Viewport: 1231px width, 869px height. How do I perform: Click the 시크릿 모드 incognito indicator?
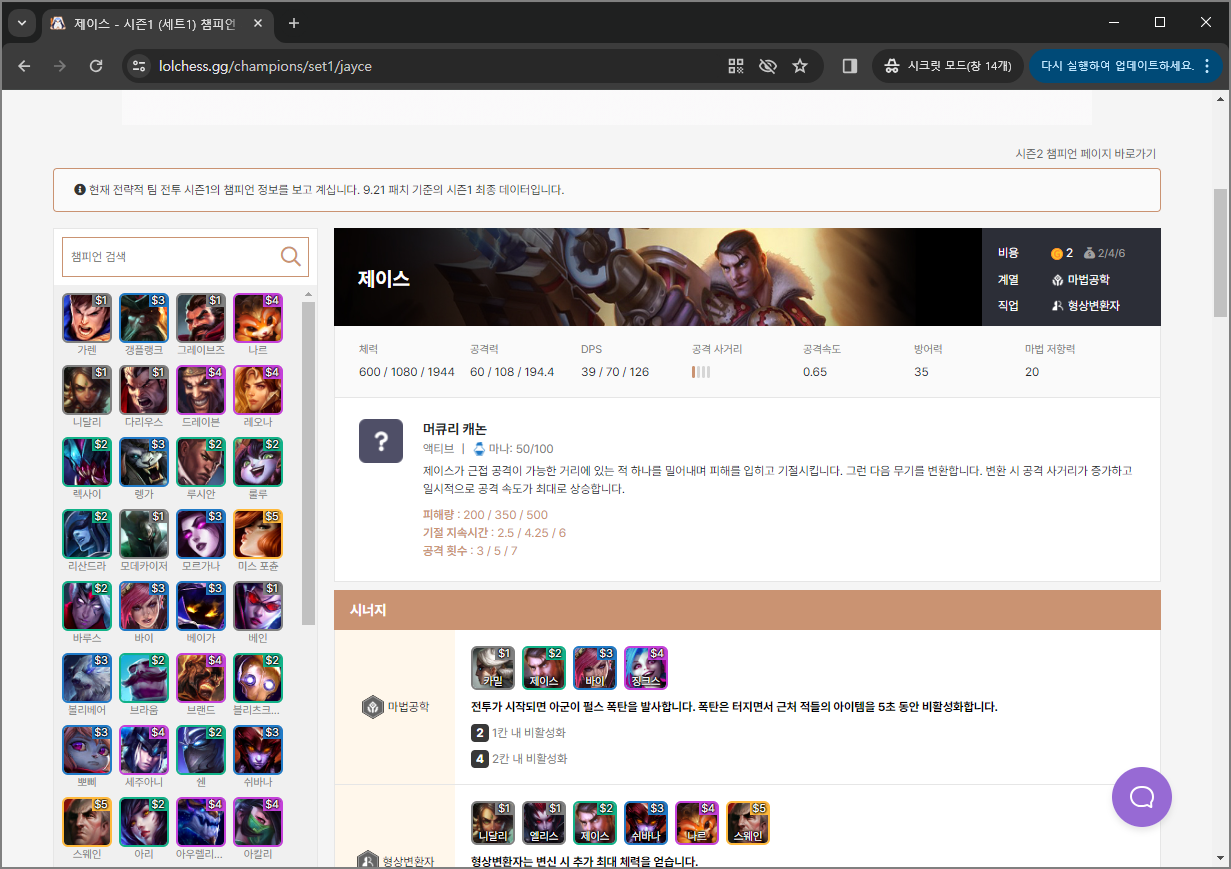point(948,66)
